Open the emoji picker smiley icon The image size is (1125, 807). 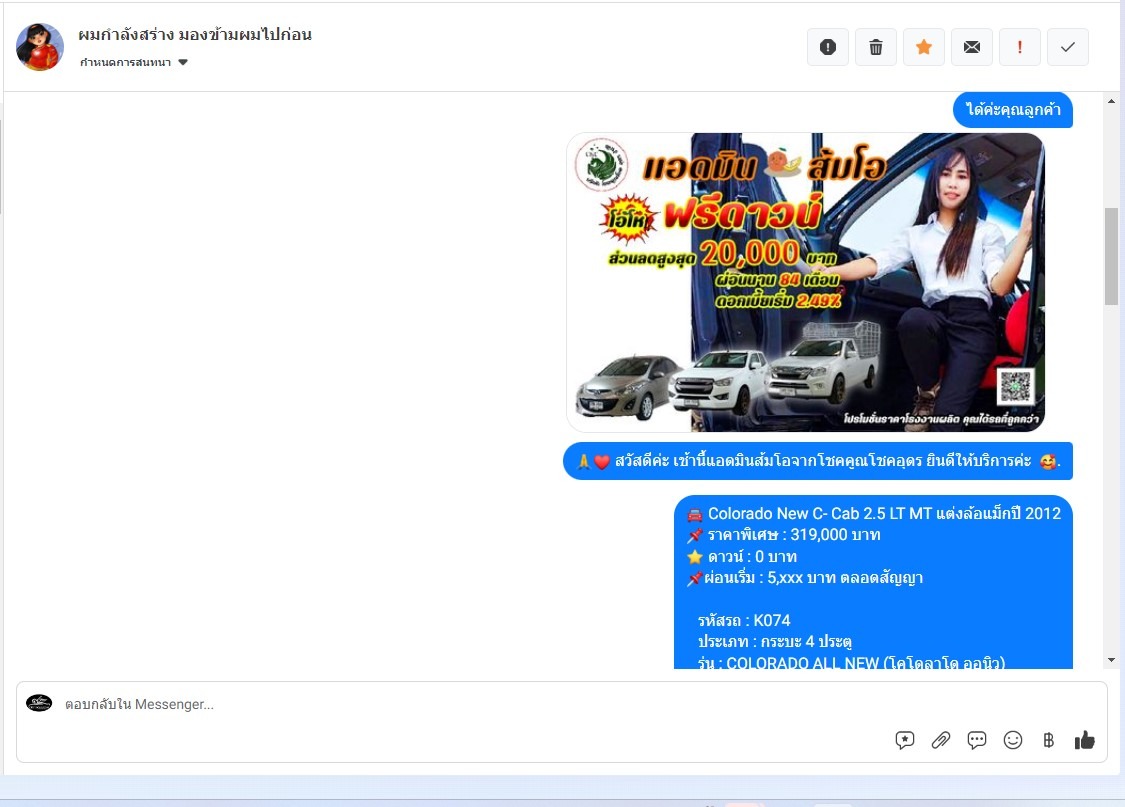1012,740
